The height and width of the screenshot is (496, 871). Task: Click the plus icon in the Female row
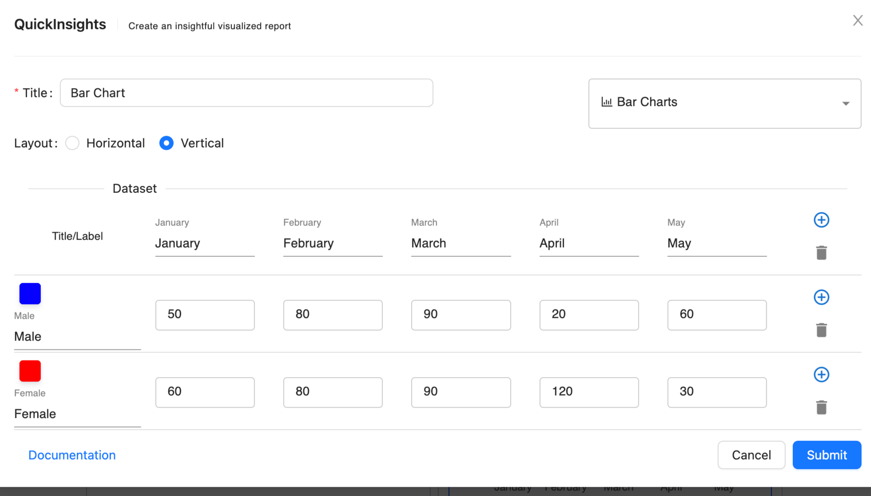tap(821, 374)
